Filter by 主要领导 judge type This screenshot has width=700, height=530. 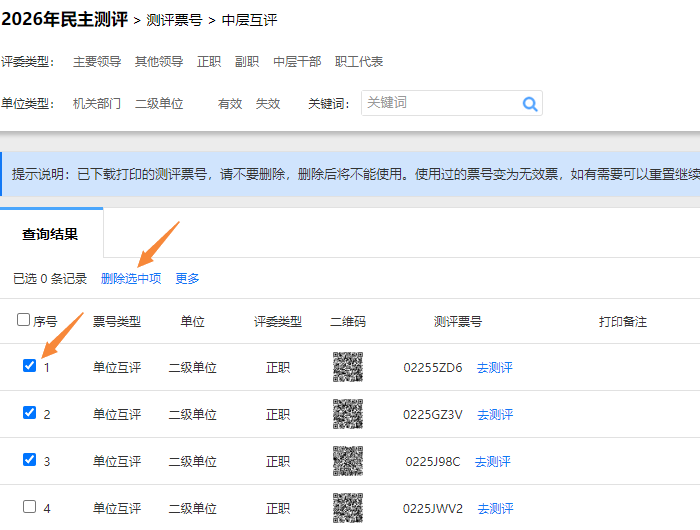click(97, 62)
